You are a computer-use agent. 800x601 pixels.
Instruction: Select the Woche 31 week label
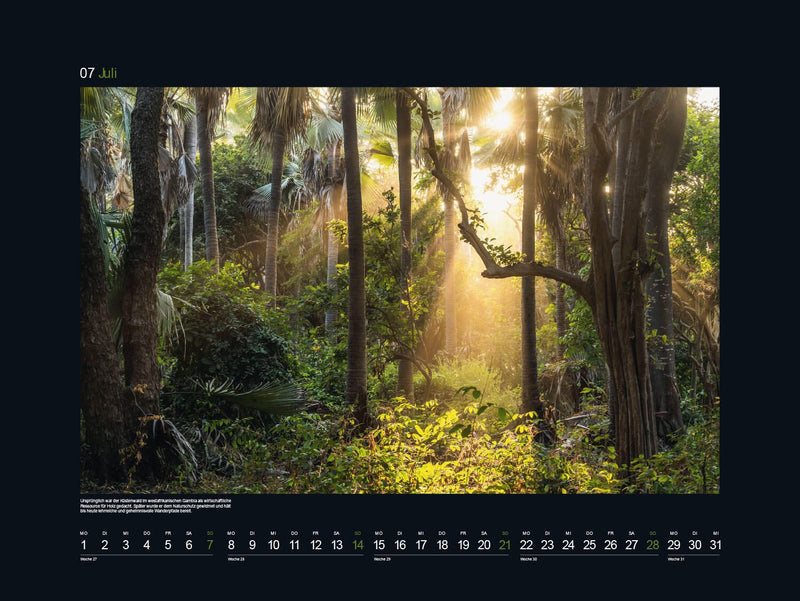click(x=676, y=559)
